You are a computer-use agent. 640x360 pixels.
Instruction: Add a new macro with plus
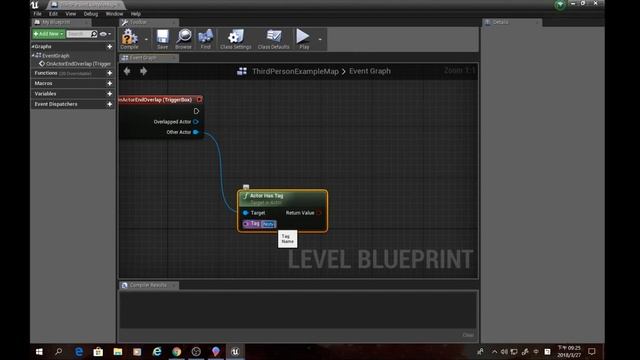click(109, 83)
